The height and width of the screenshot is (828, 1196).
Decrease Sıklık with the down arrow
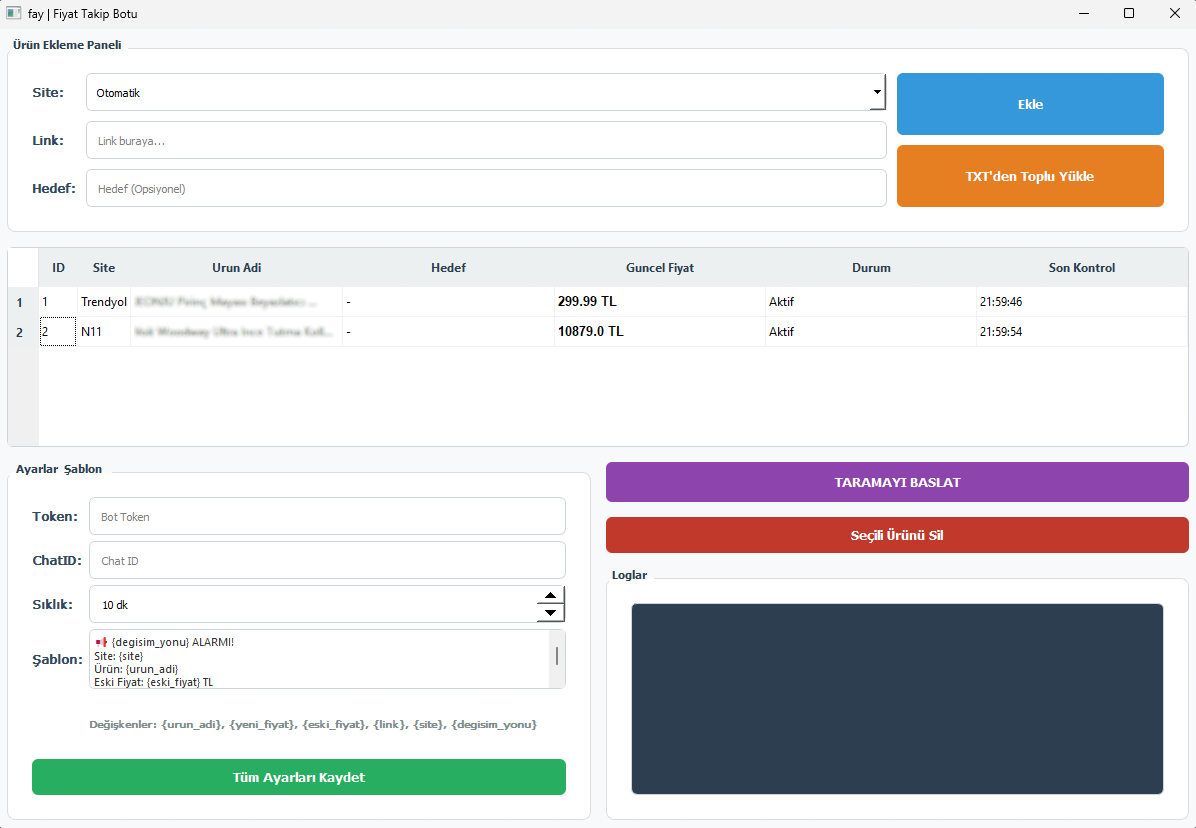pyautogui.click(x=550, y=613)
